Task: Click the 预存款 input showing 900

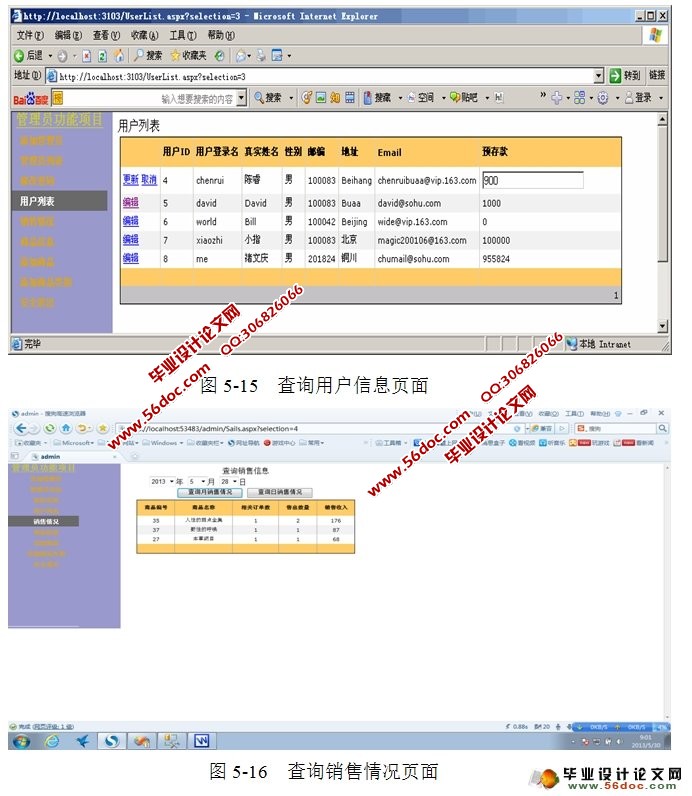Action: 533,180
